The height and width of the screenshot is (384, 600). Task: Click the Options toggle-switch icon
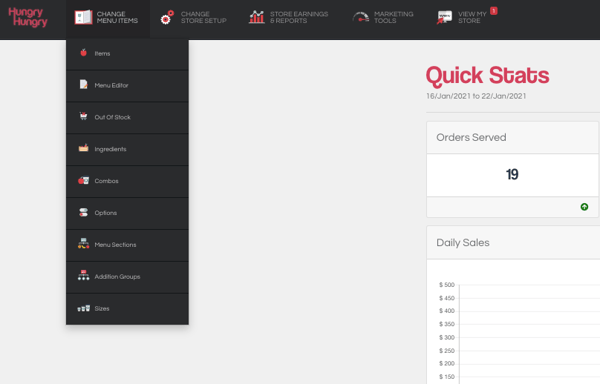click(x=83, y=212)
